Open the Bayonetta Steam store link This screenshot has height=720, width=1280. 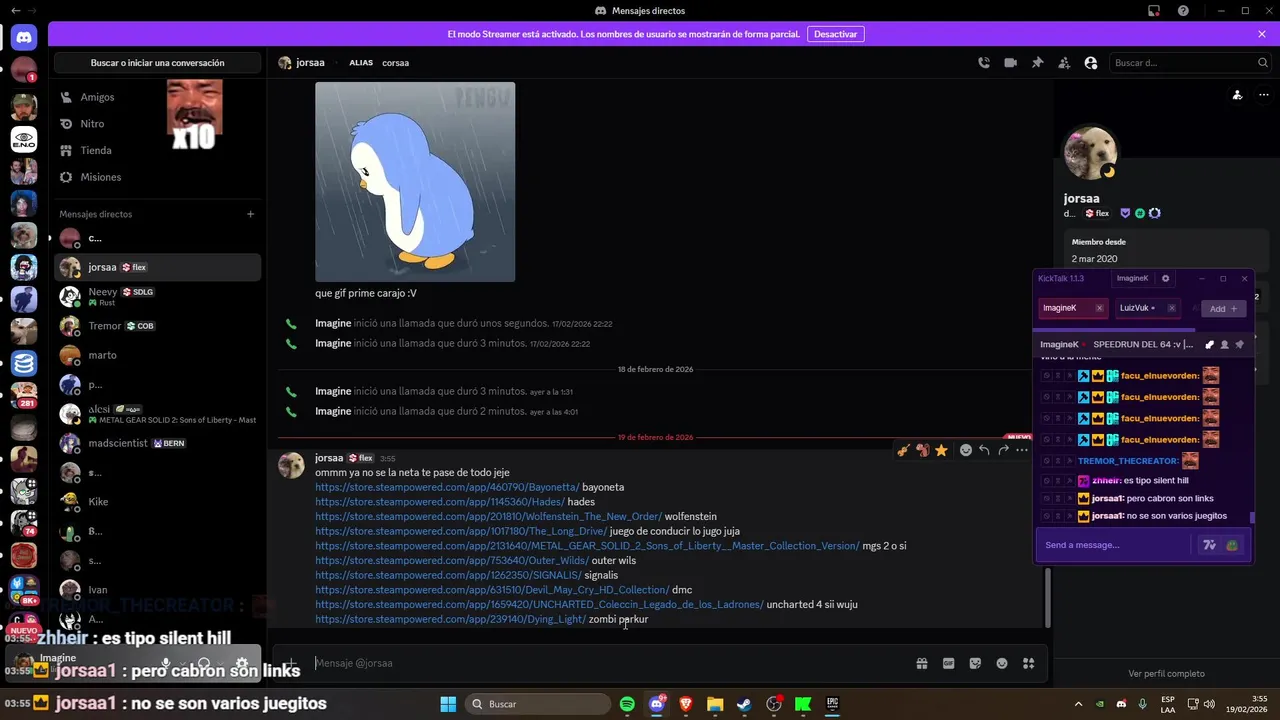pos(447,487)
